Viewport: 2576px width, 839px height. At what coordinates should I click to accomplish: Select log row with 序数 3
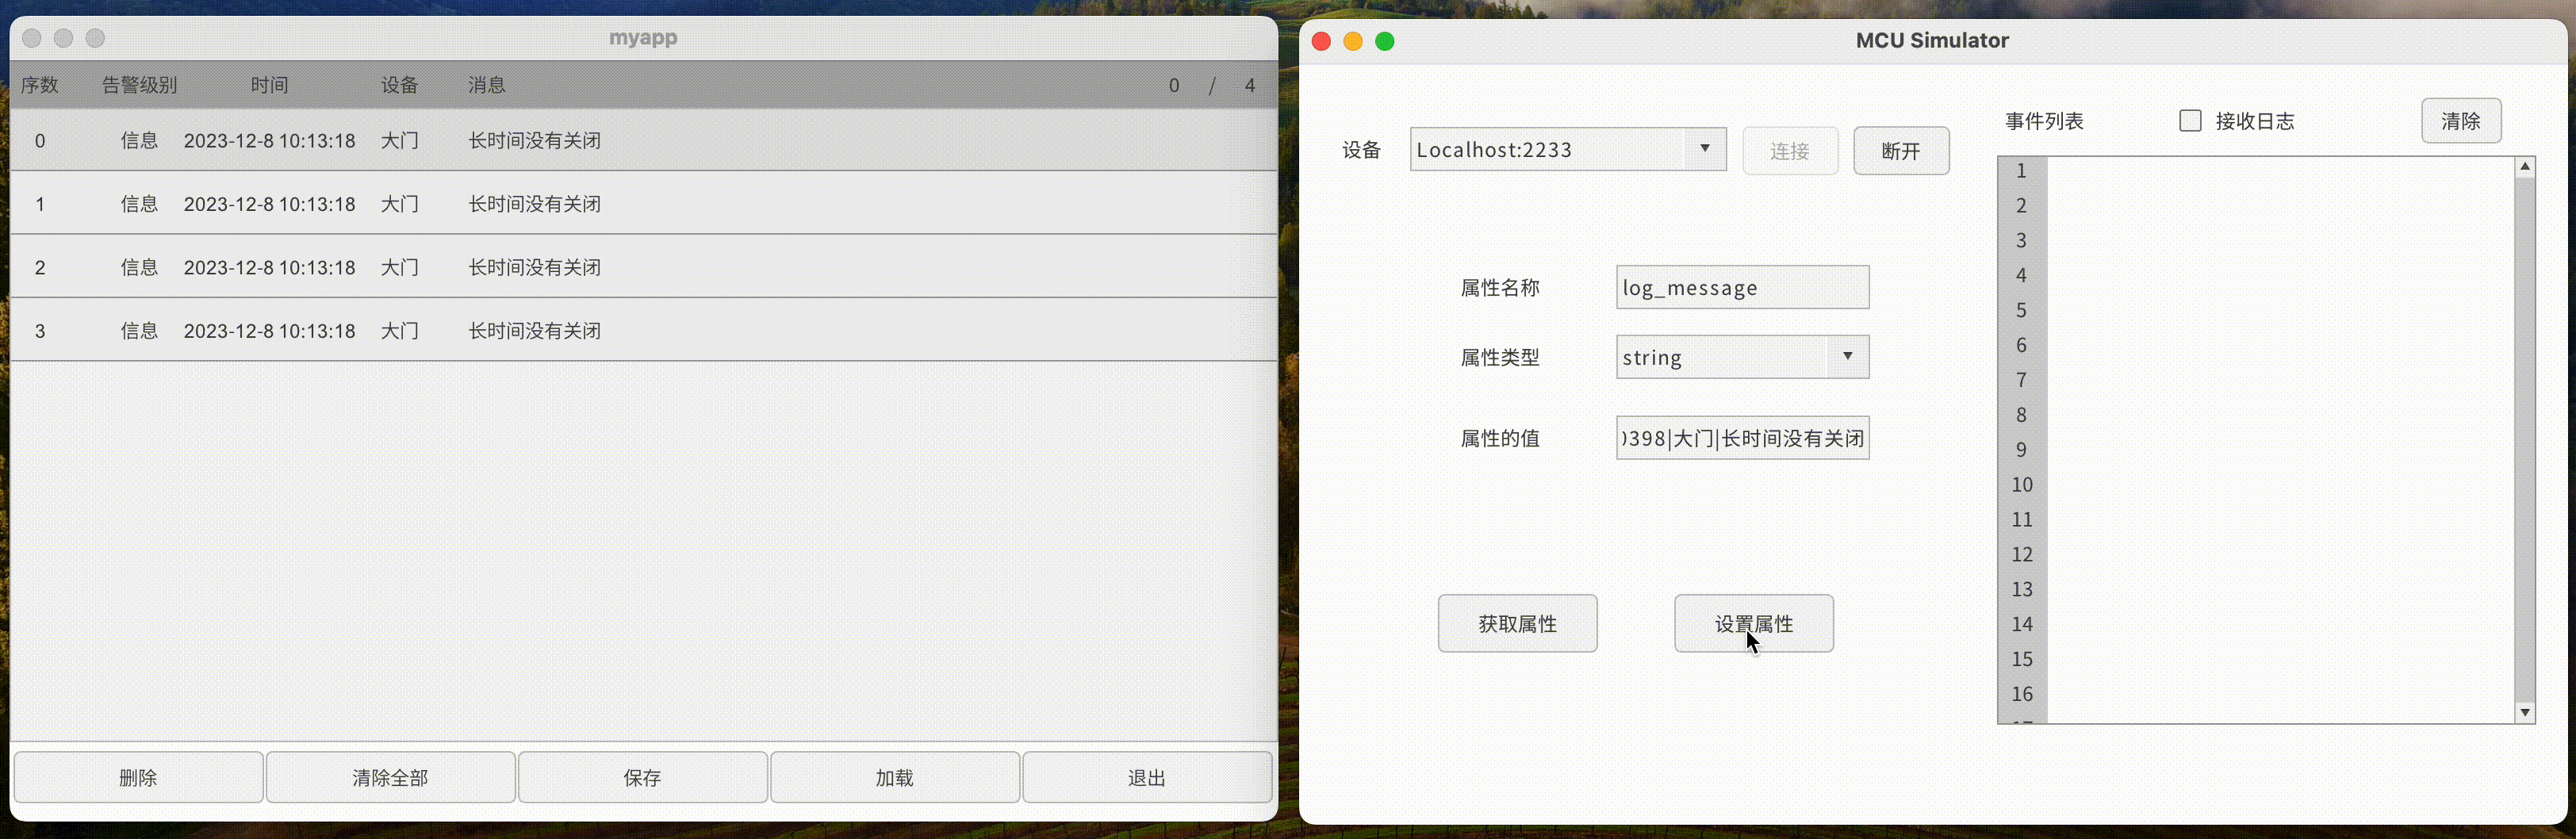pos(643,330)
